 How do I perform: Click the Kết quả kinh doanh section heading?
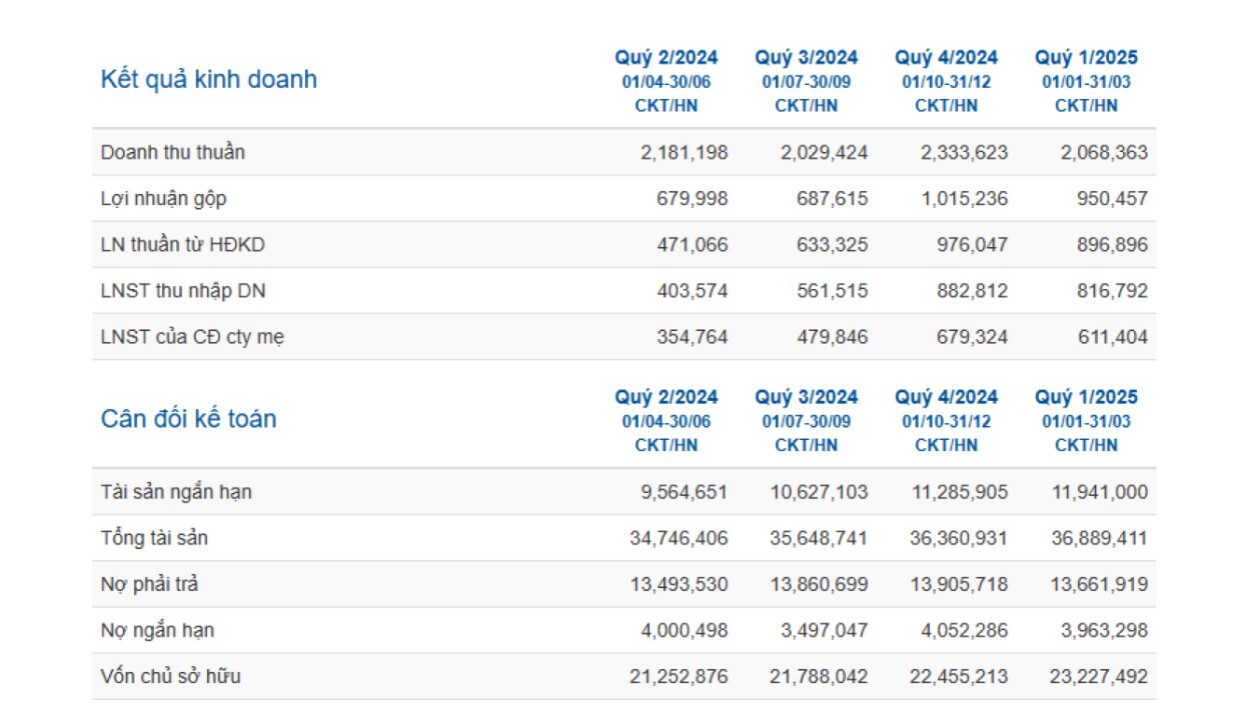click(208, 80)
